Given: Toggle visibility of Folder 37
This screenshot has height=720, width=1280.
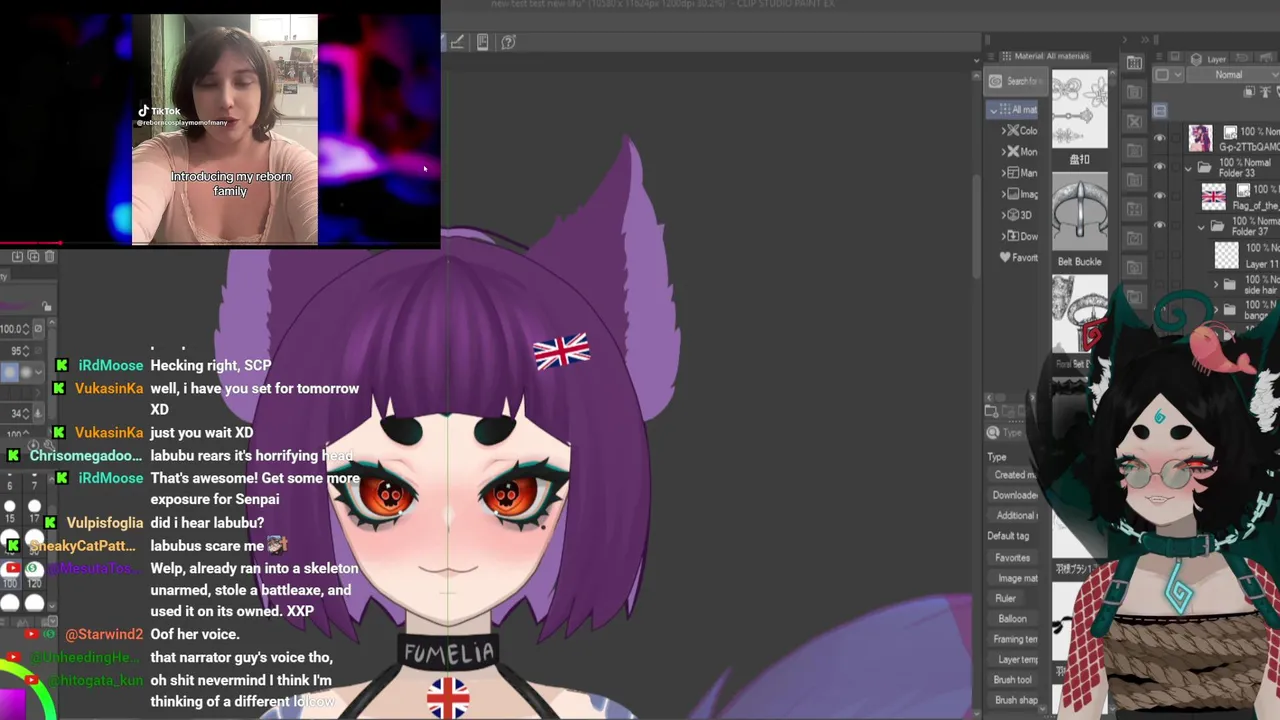Looking at the screenshot, I should coord(1160,226).
